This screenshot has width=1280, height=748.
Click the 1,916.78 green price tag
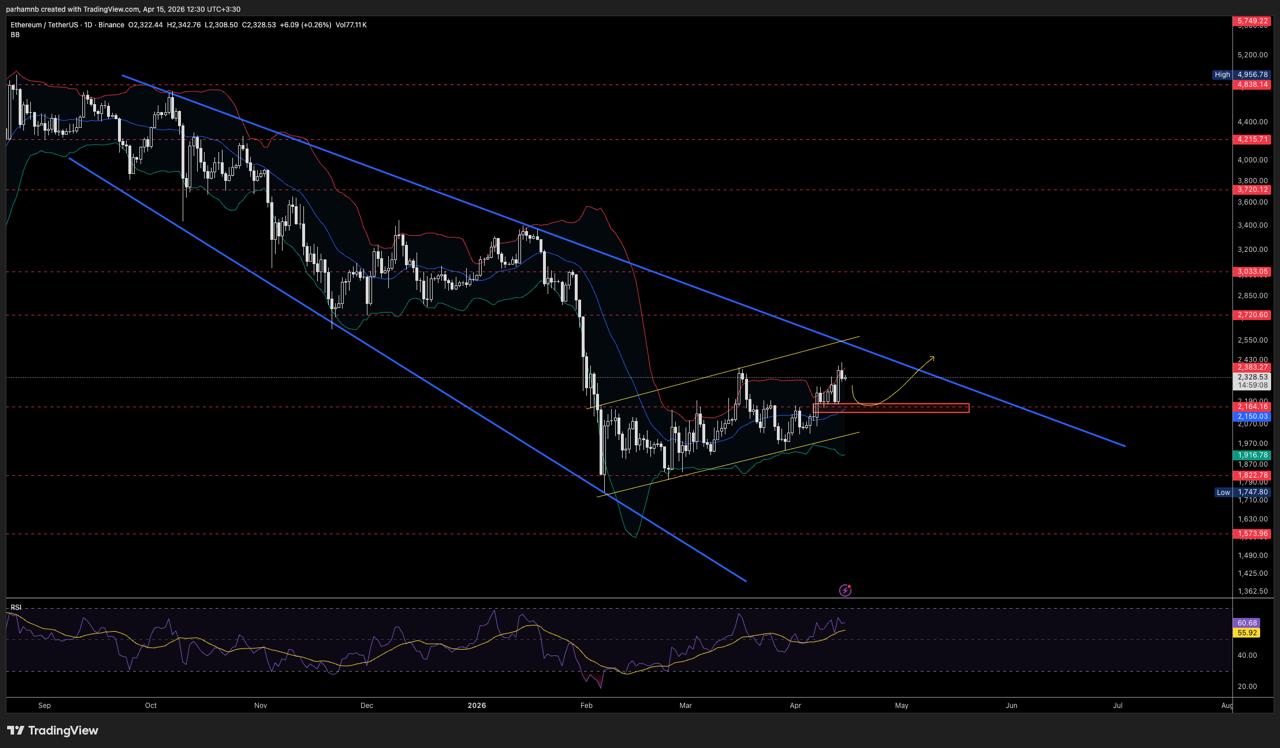tap(1252, 455)
